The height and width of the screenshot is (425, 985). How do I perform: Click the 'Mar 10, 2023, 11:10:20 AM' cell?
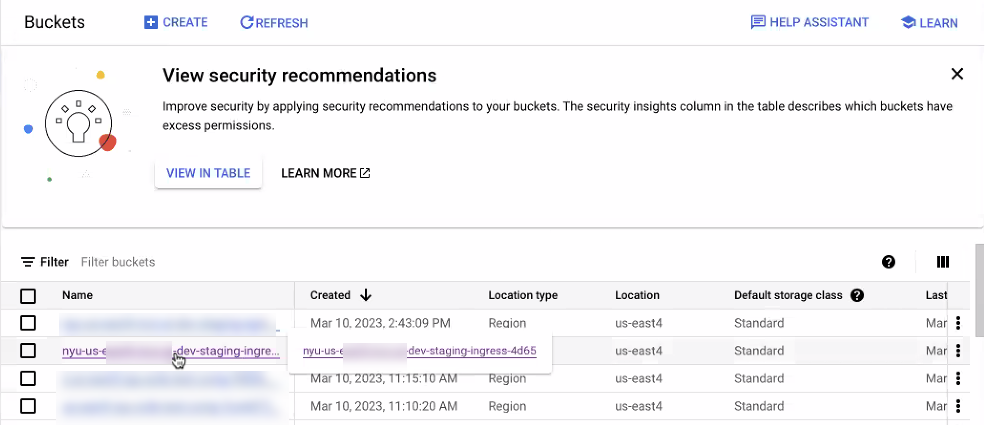pos(384,406)
